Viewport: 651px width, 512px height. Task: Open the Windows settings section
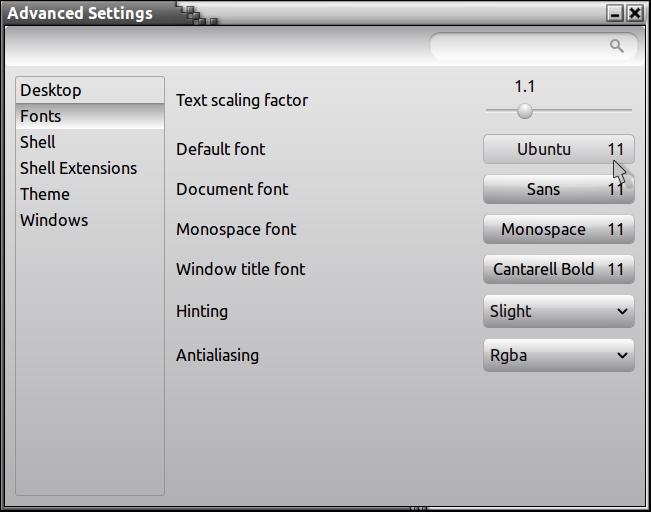(x=54, y=220)
